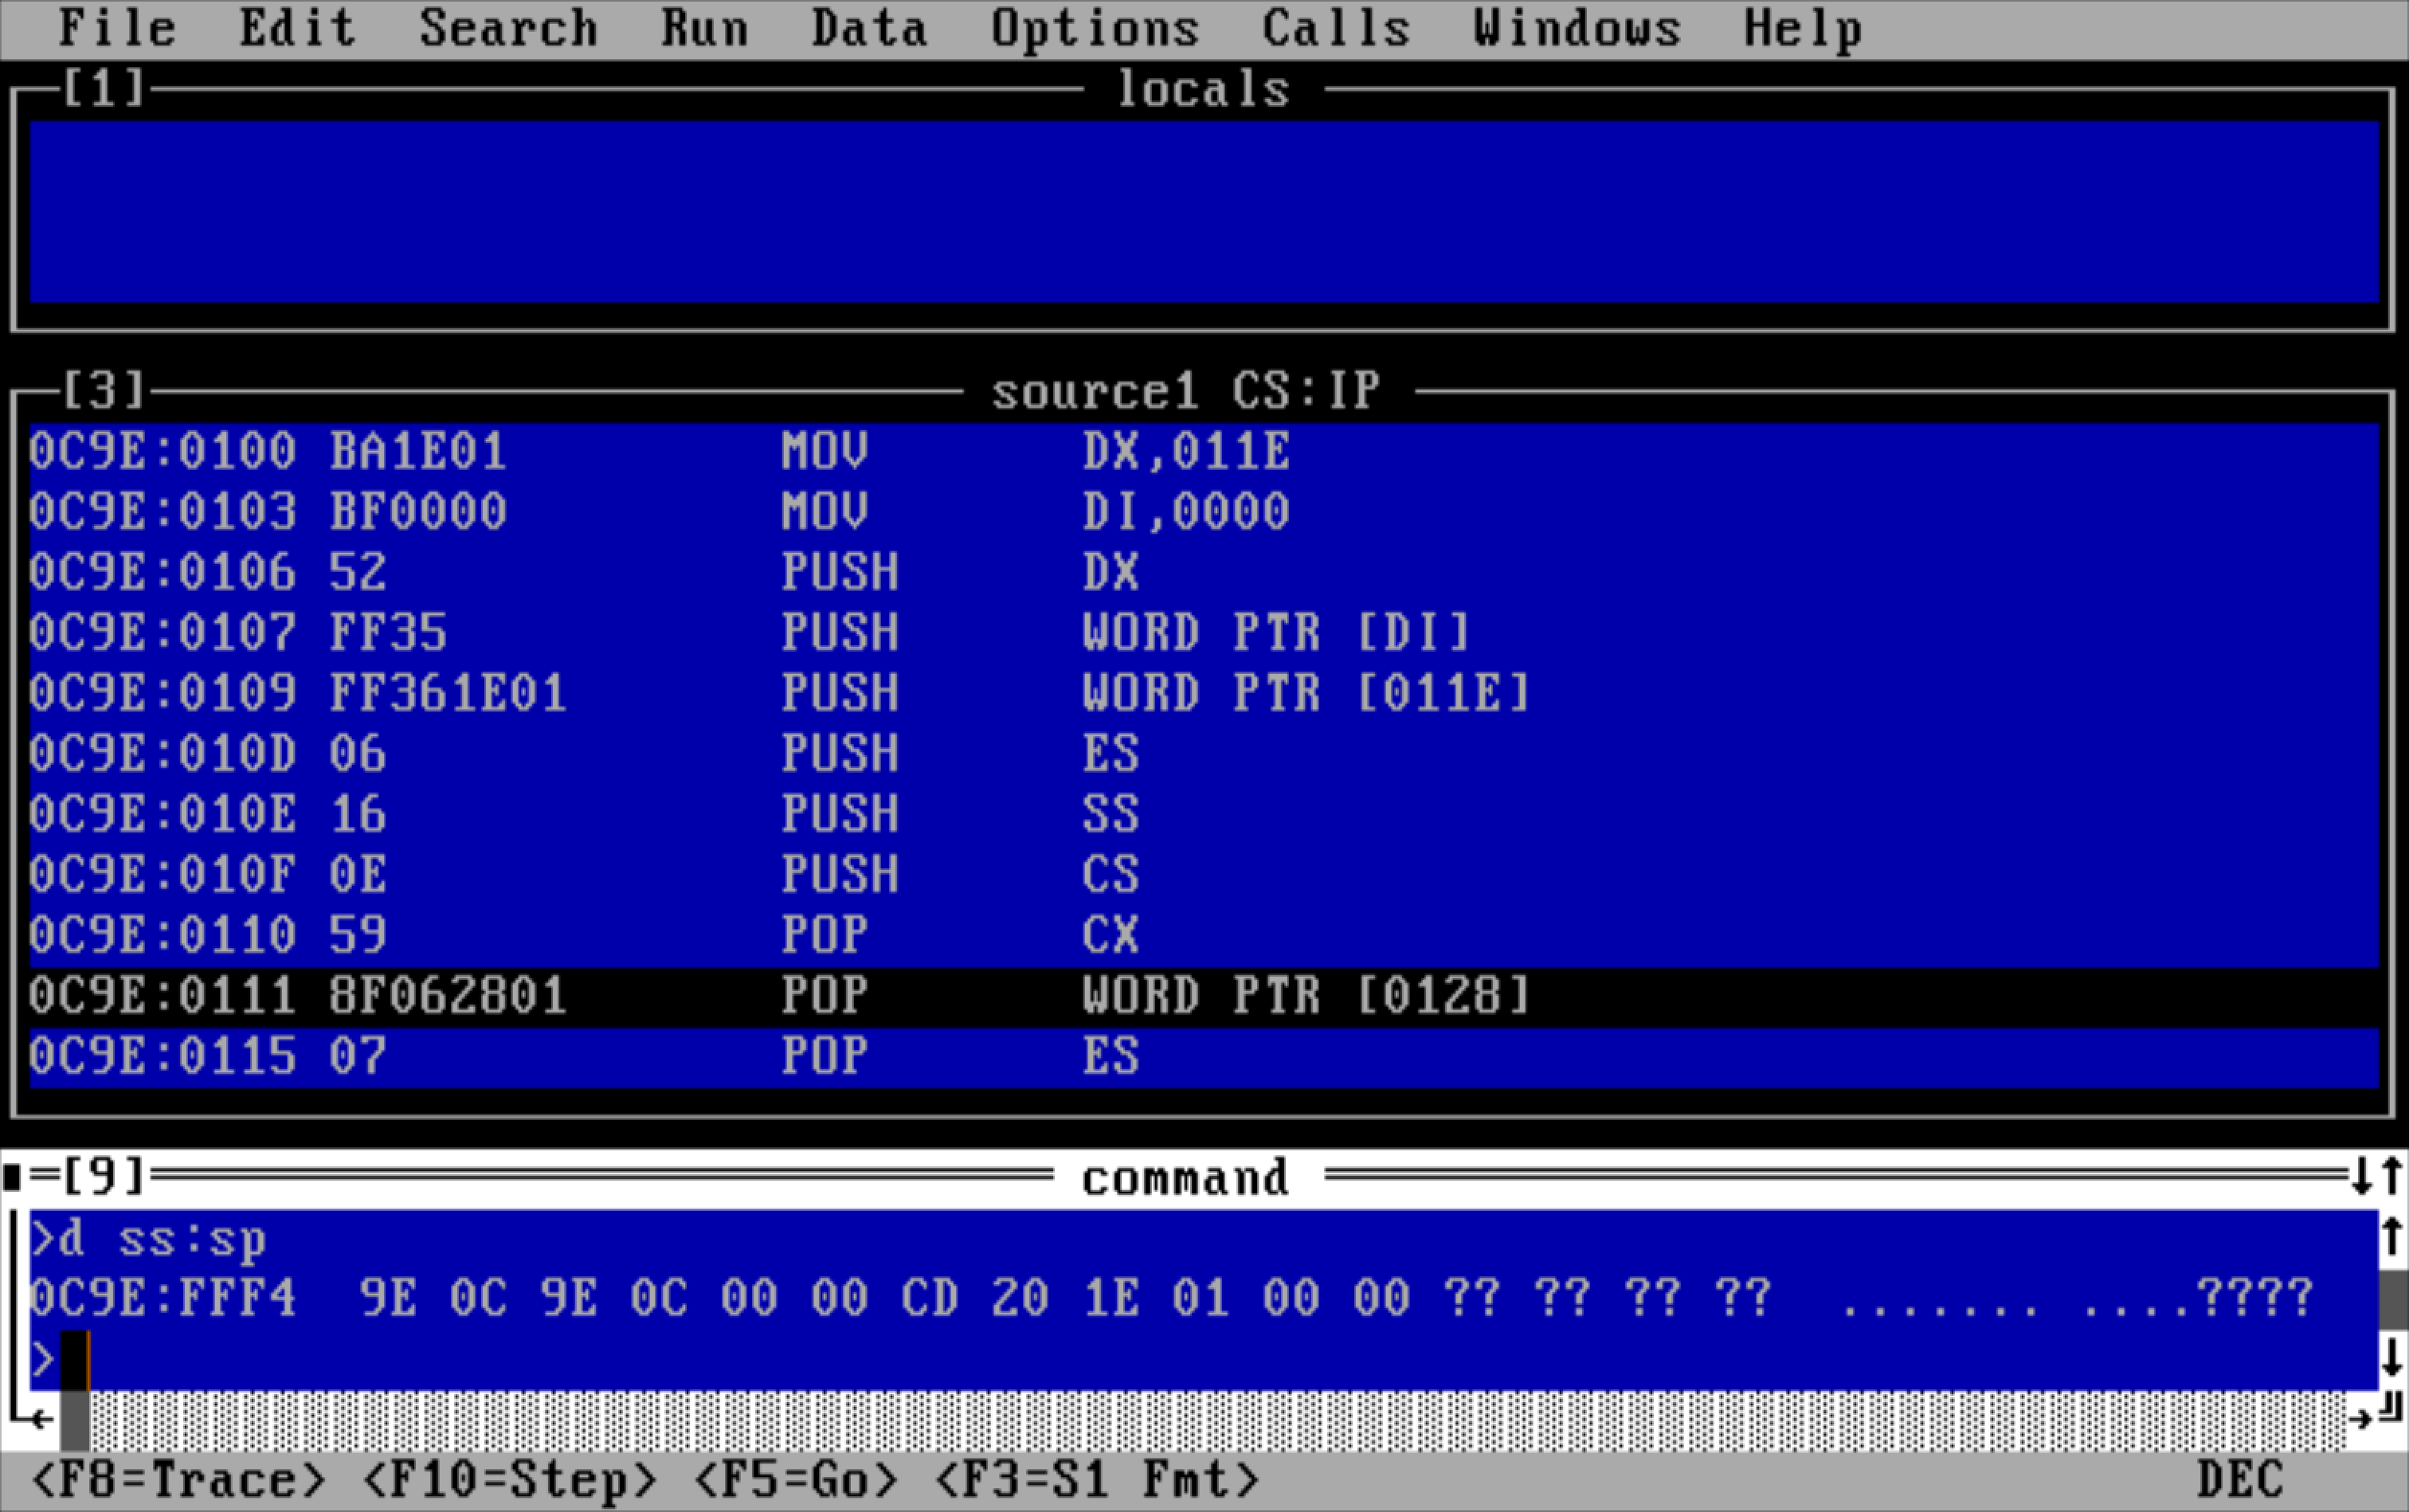This screenshot has height=1512, width=2409.
Task: Click the command window scroll-right arrow
Action: [2362, 1418]
